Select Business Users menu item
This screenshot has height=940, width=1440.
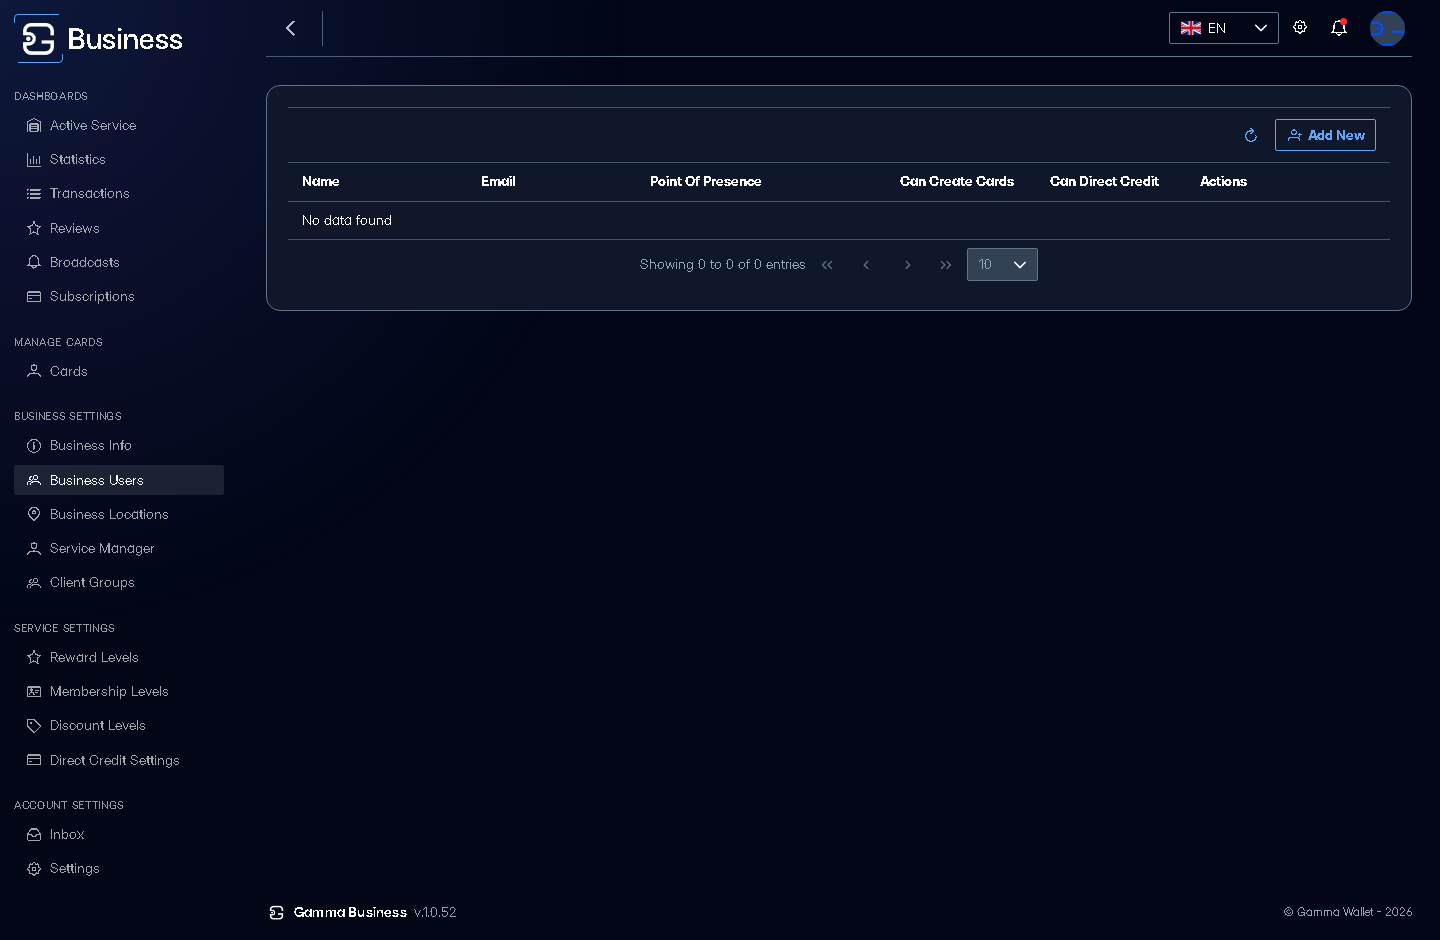click(x=119, y=480)
